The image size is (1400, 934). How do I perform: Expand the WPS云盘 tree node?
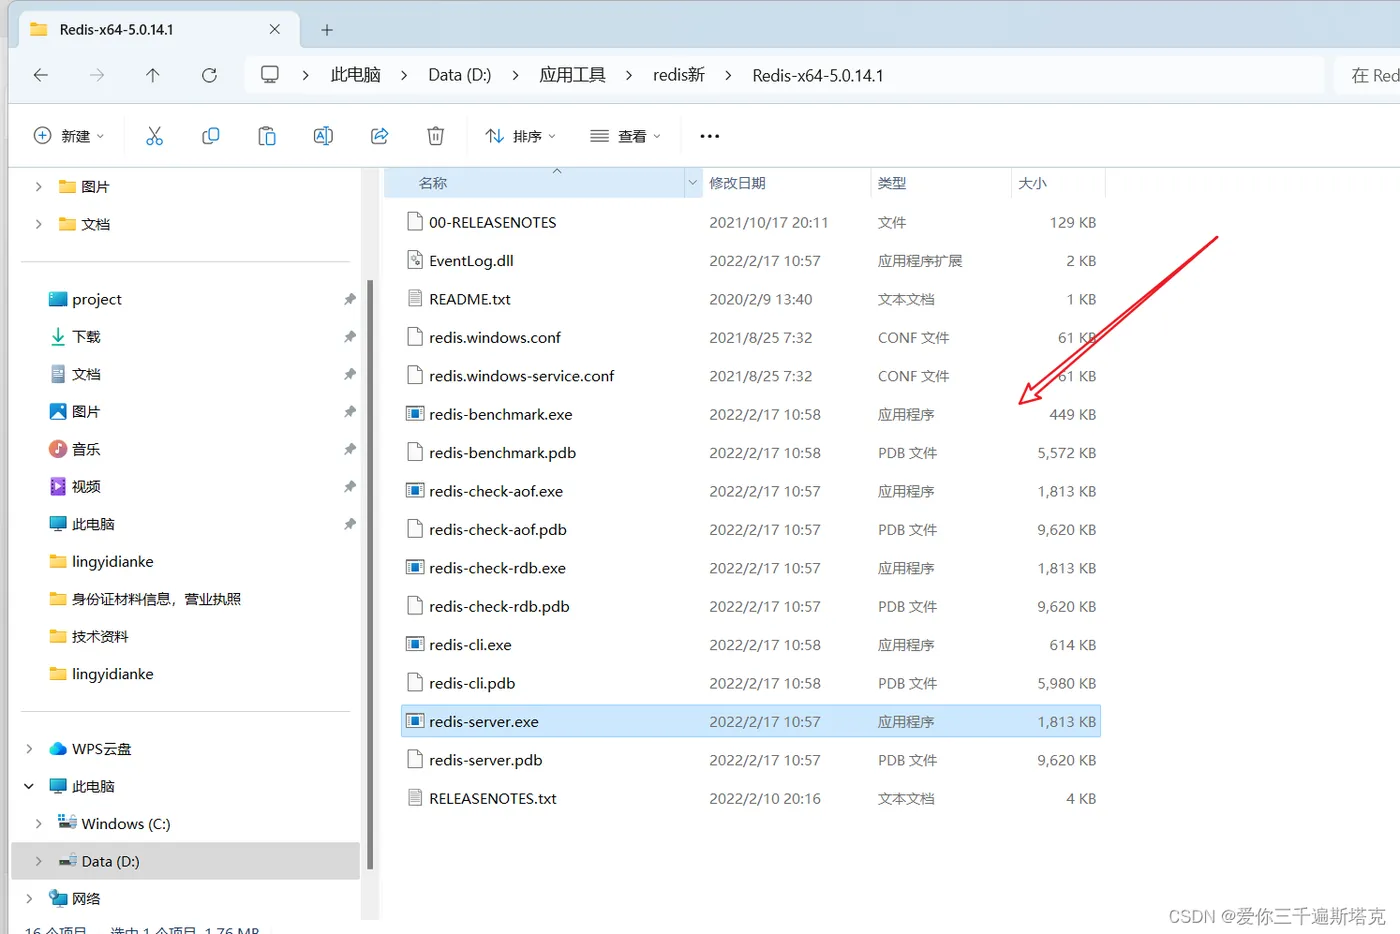[x=29, y=748]
